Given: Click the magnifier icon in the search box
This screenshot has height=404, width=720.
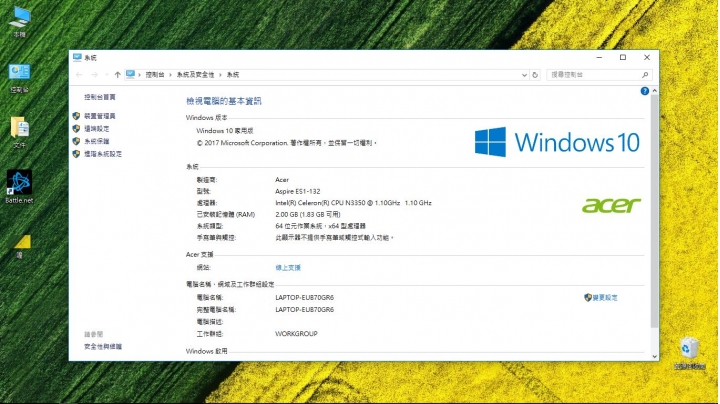Looking at the screenshot, I should point(645,75).
